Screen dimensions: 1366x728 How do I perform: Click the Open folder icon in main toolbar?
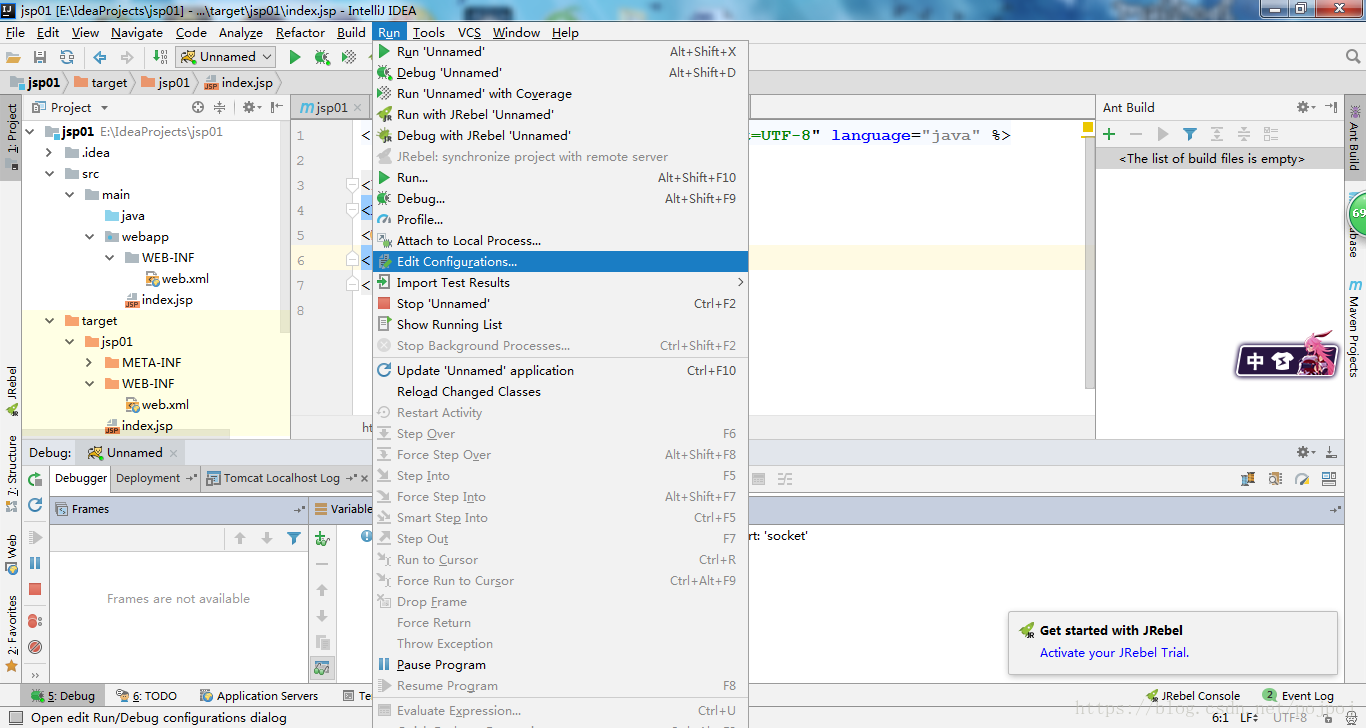pos(13,57)
